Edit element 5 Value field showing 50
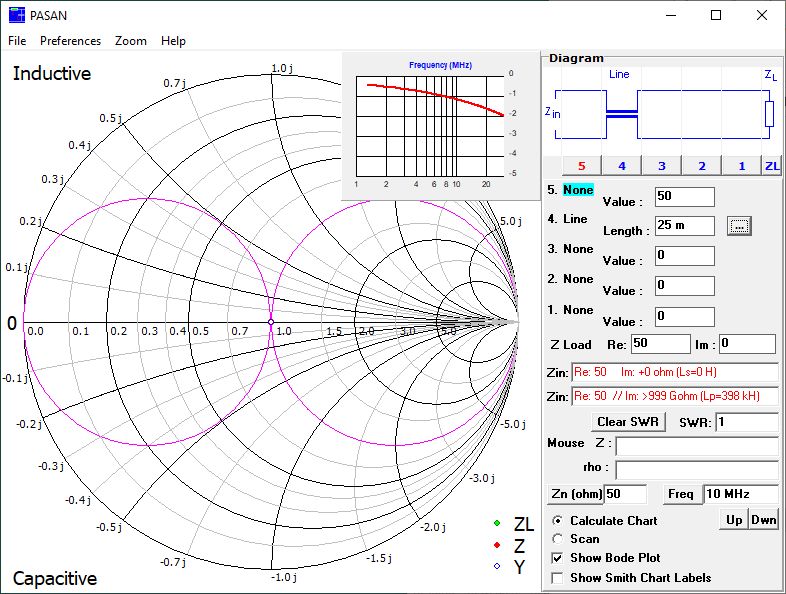This screenshot has height=594, width=786. click(x=685, y=196)
